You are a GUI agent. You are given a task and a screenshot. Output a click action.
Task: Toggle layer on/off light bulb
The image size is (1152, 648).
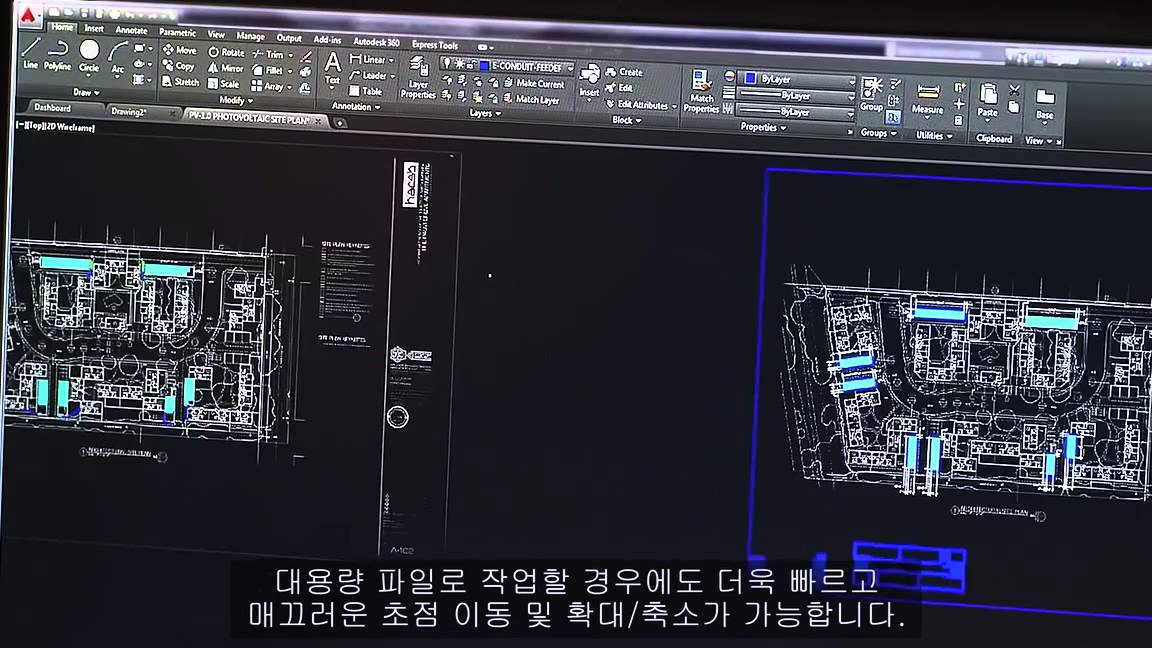446,63
